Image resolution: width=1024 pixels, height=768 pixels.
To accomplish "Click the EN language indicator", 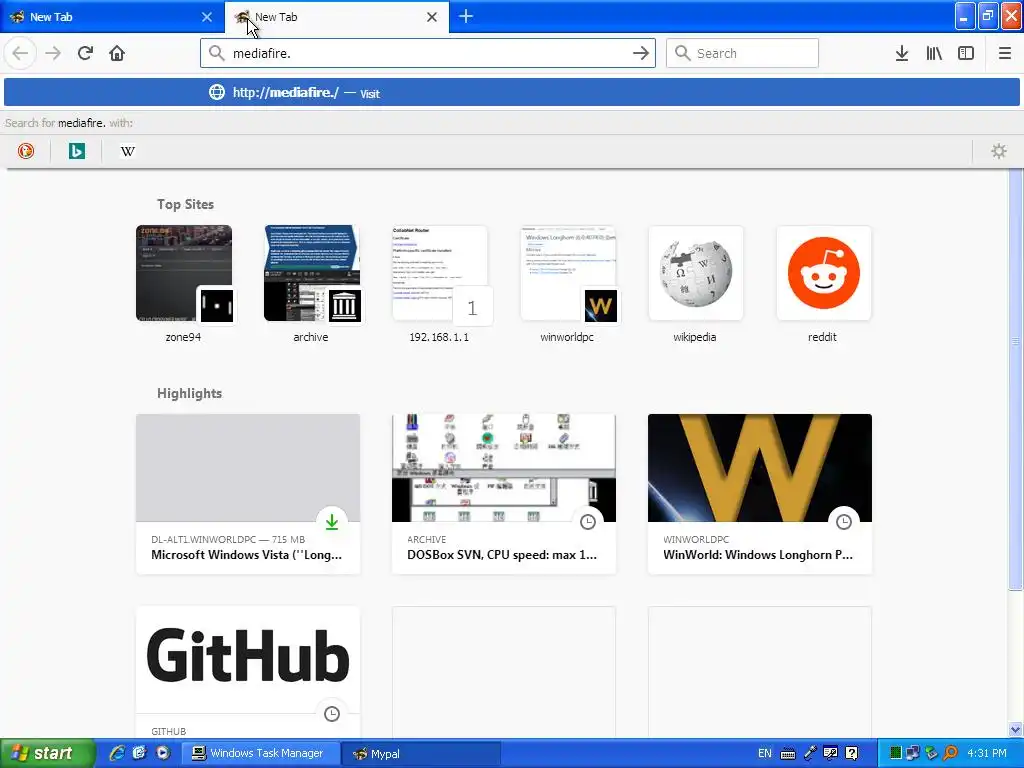I will point(765,754).
